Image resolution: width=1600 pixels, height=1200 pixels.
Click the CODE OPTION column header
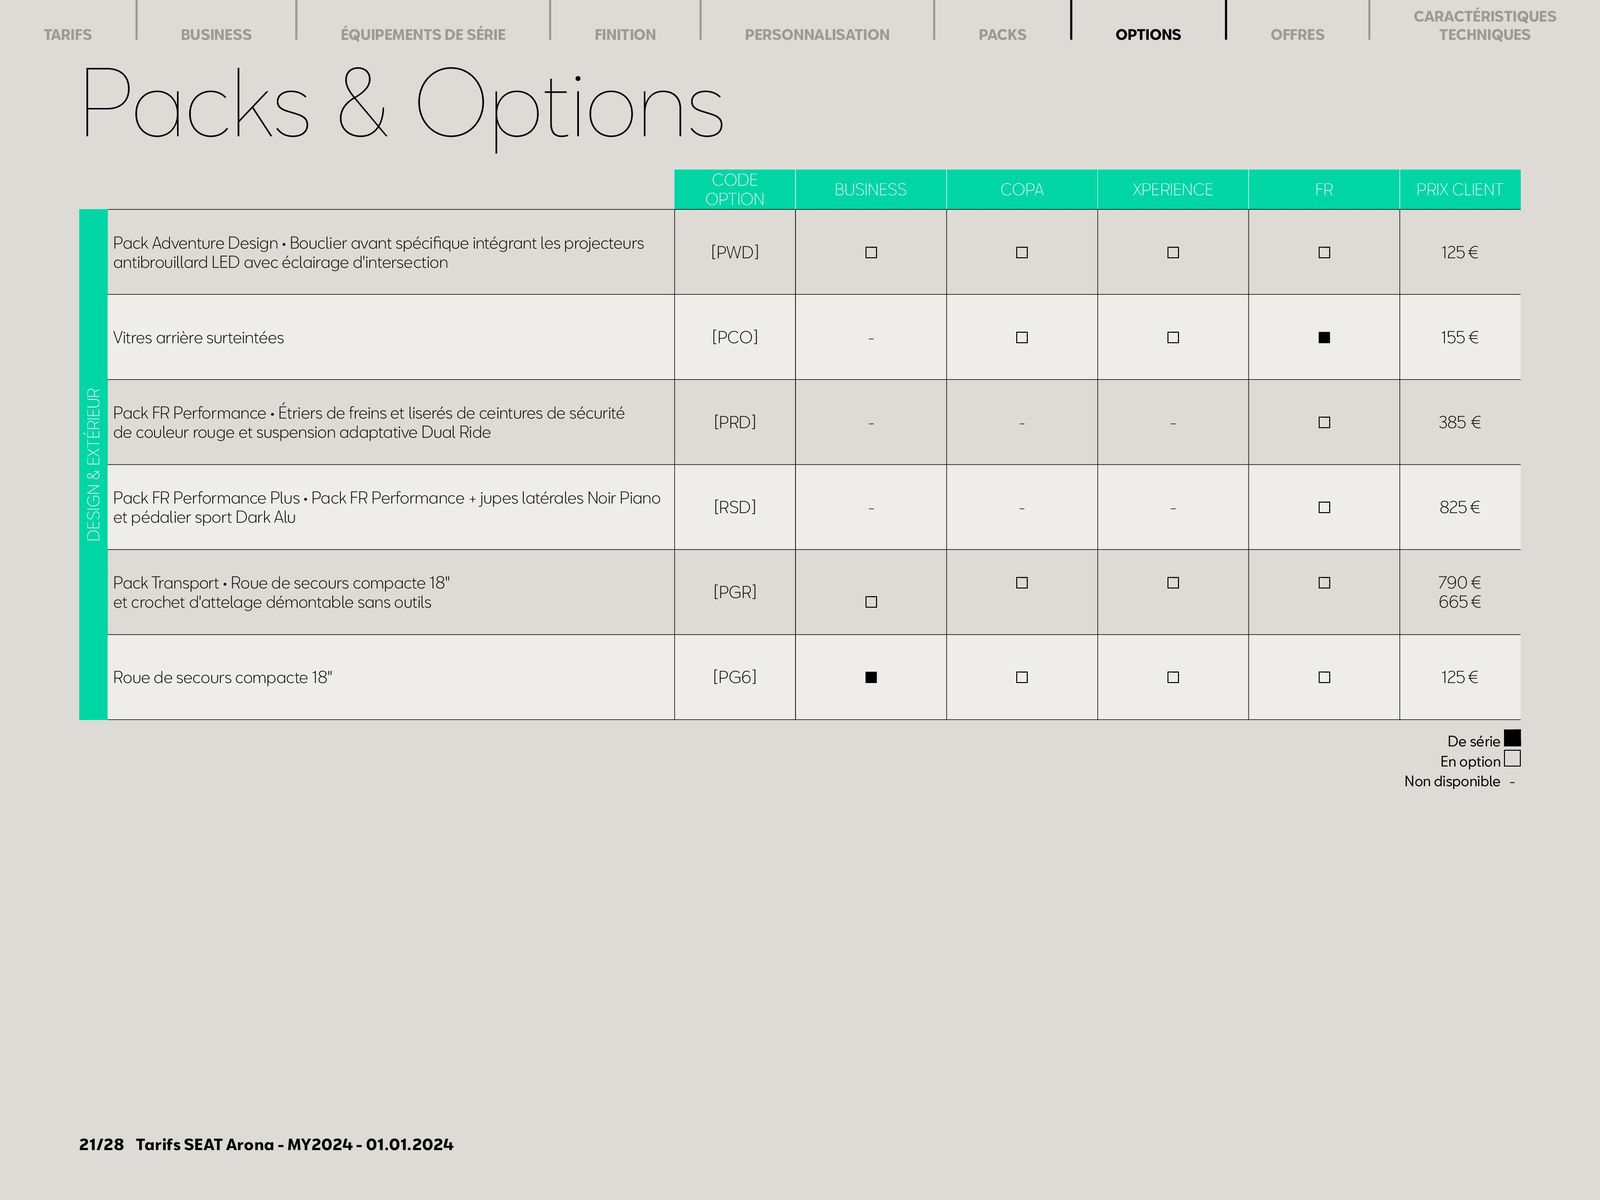[x=735, y=190]
